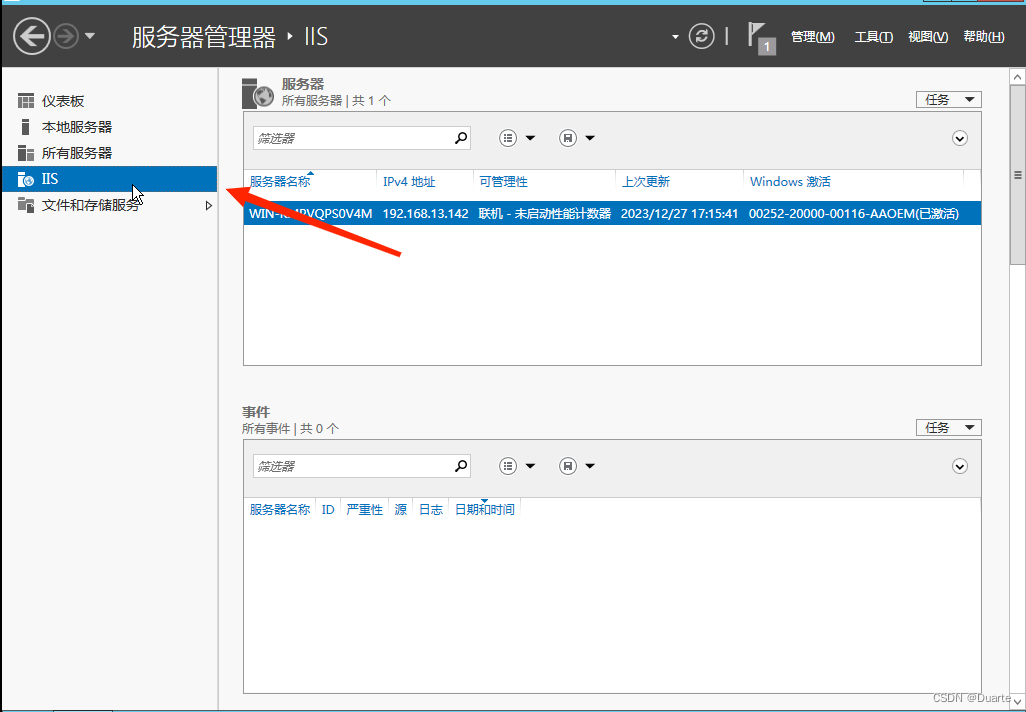
Task: Click the back navigation arrow
Action: (31, 36)
